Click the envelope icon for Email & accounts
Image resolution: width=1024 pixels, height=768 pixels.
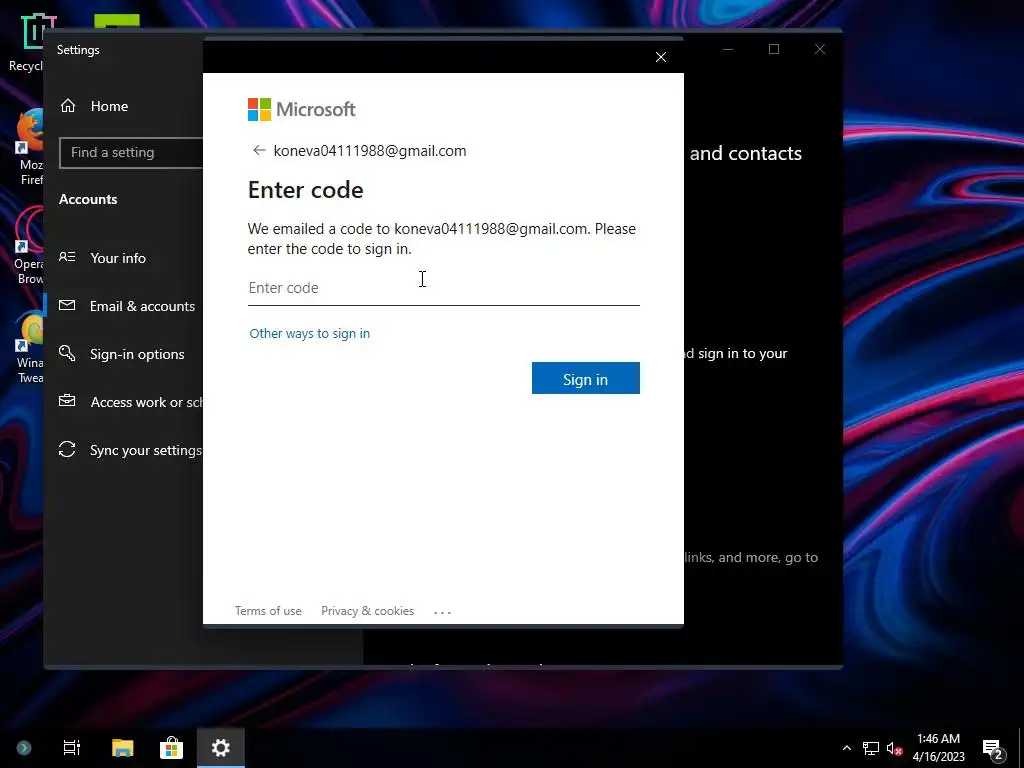tap(67, 305)
